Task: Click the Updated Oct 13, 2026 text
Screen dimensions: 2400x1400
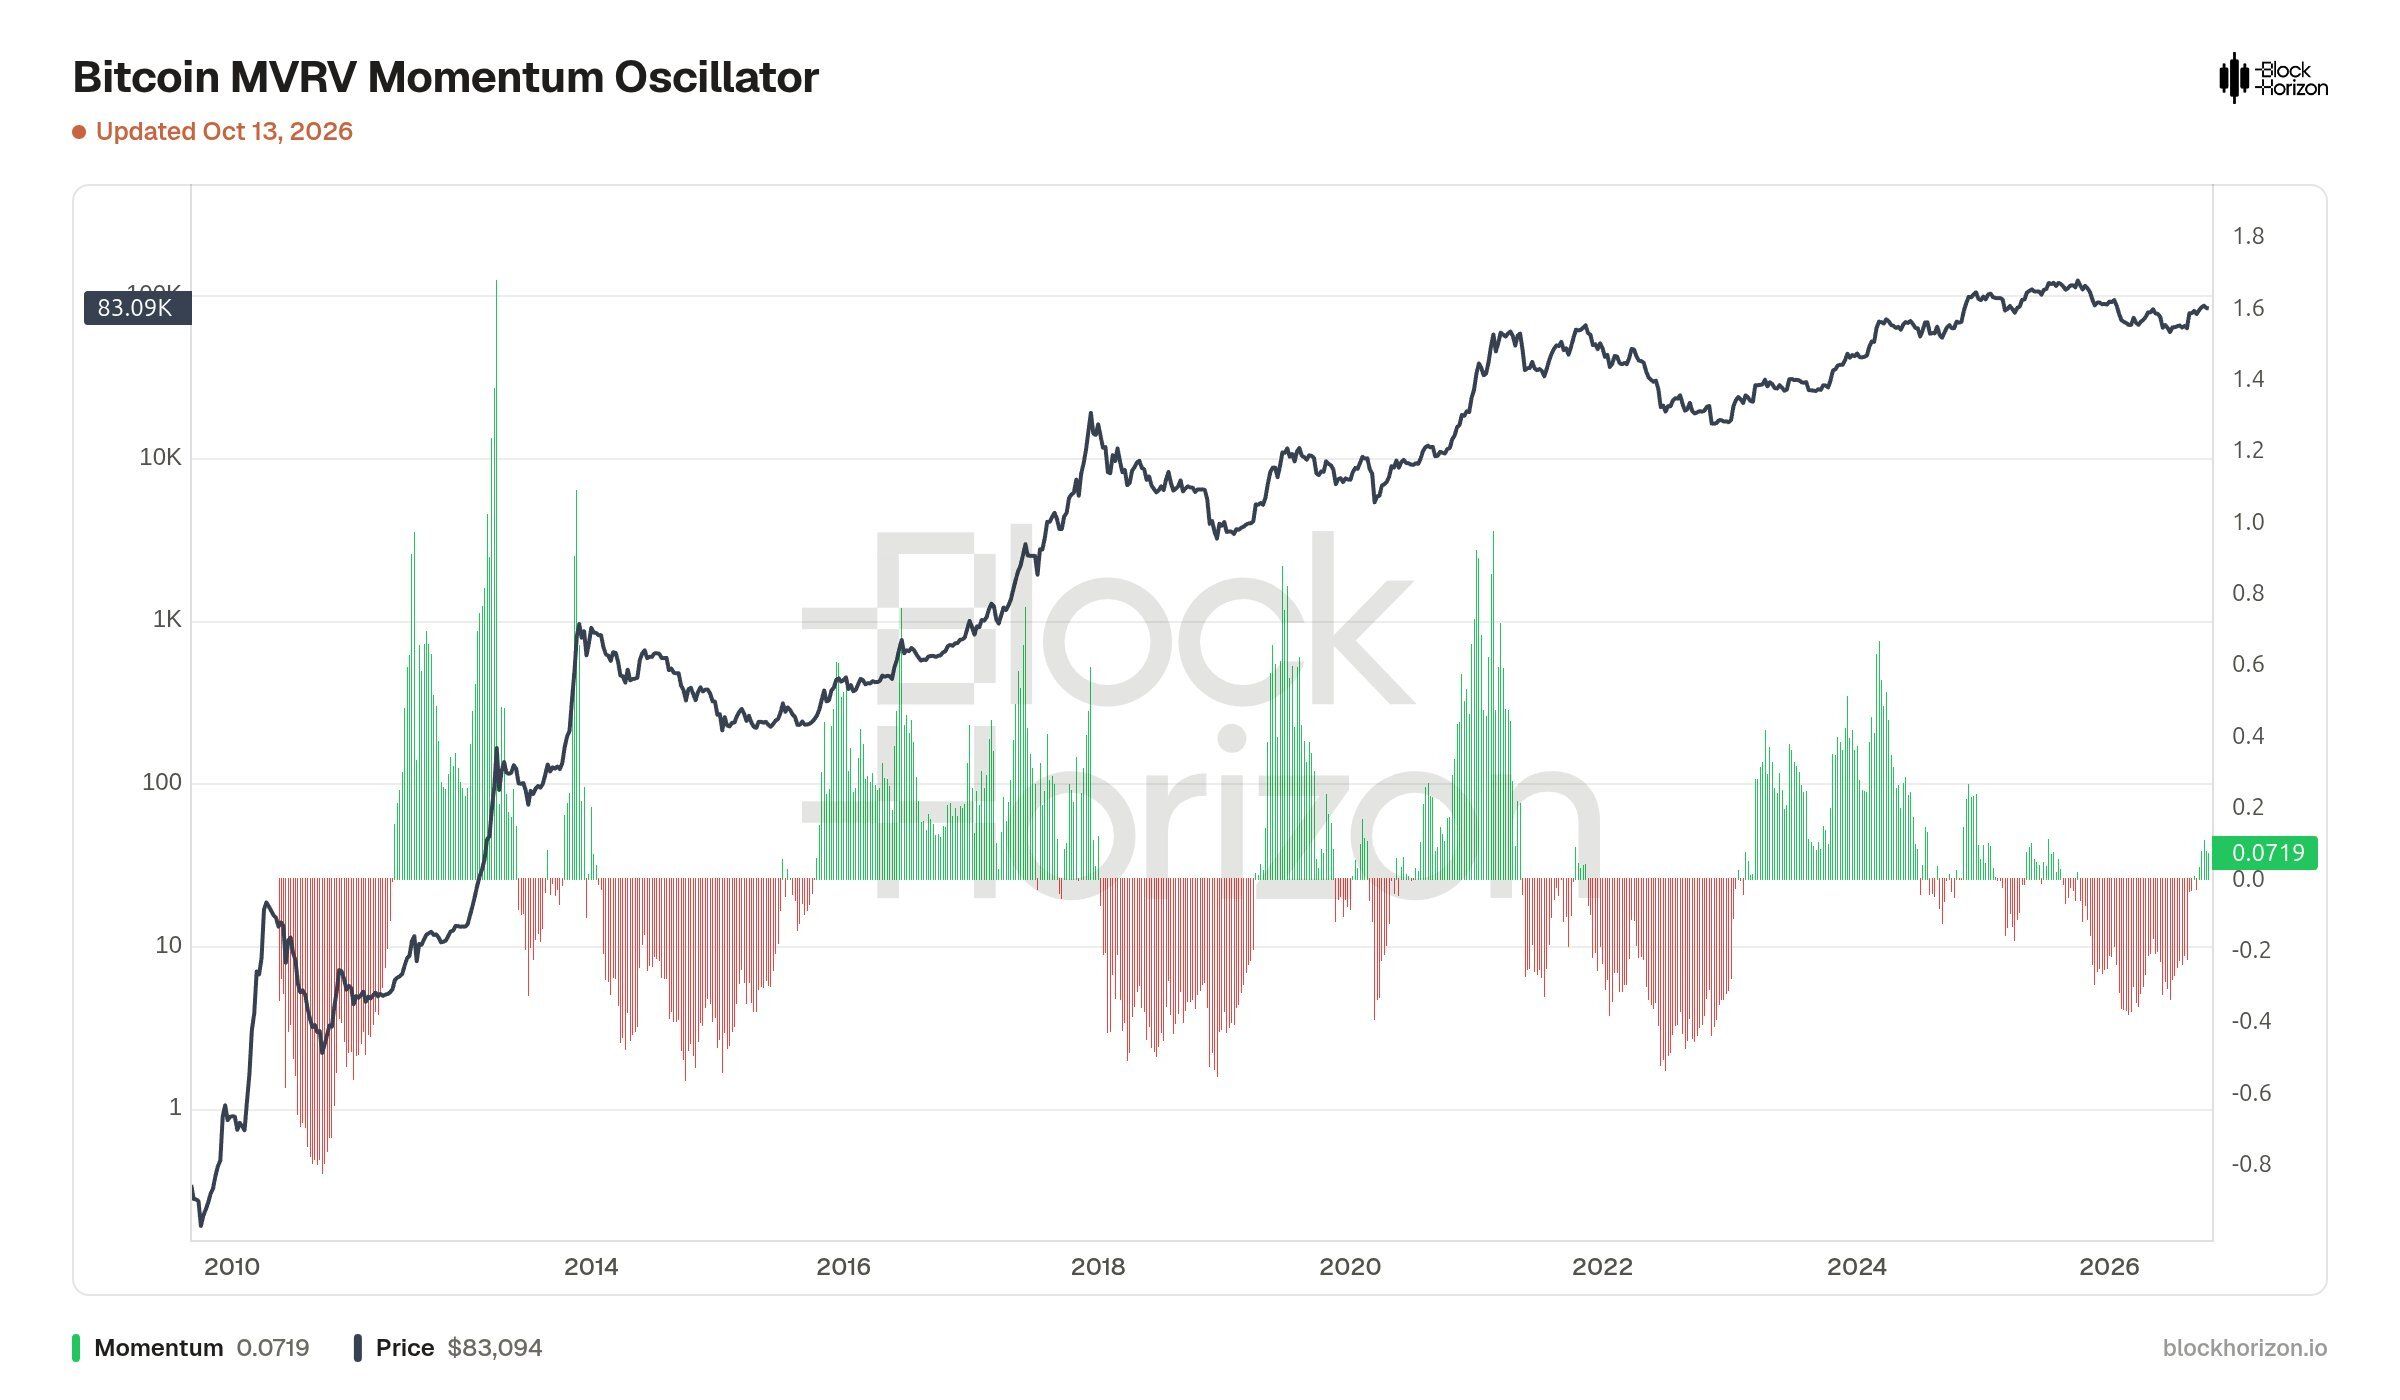Action: click(224, 132)
